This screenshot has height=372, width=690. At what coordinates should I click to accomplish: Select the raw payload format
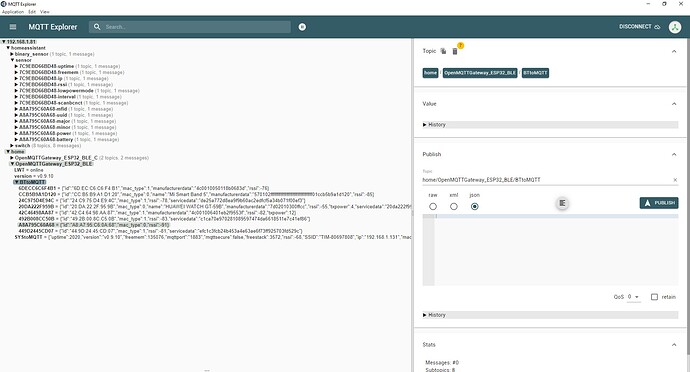coord(433,206)
